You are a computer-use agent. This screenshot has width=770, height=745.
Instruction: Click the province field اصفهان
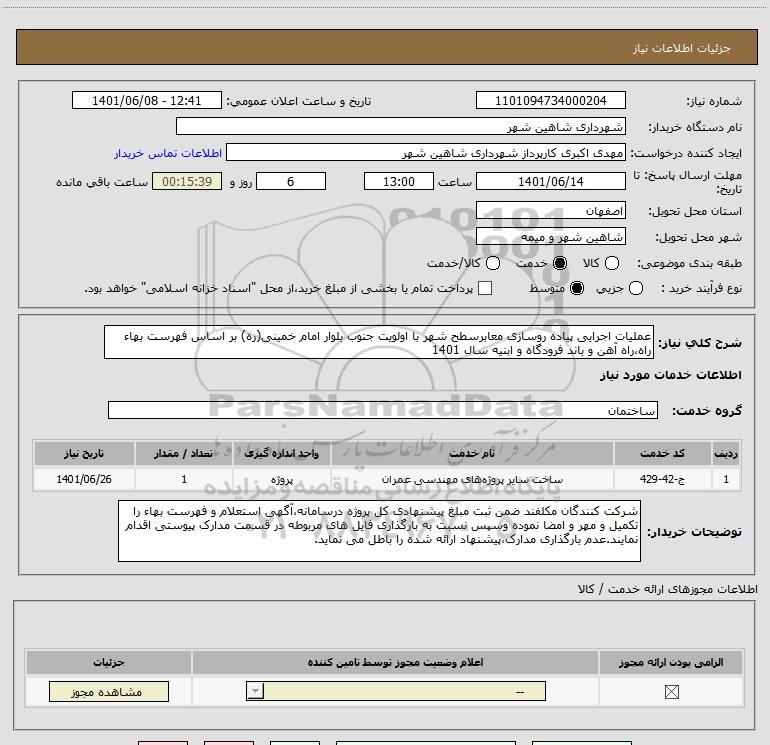click(x=550, y=211)
